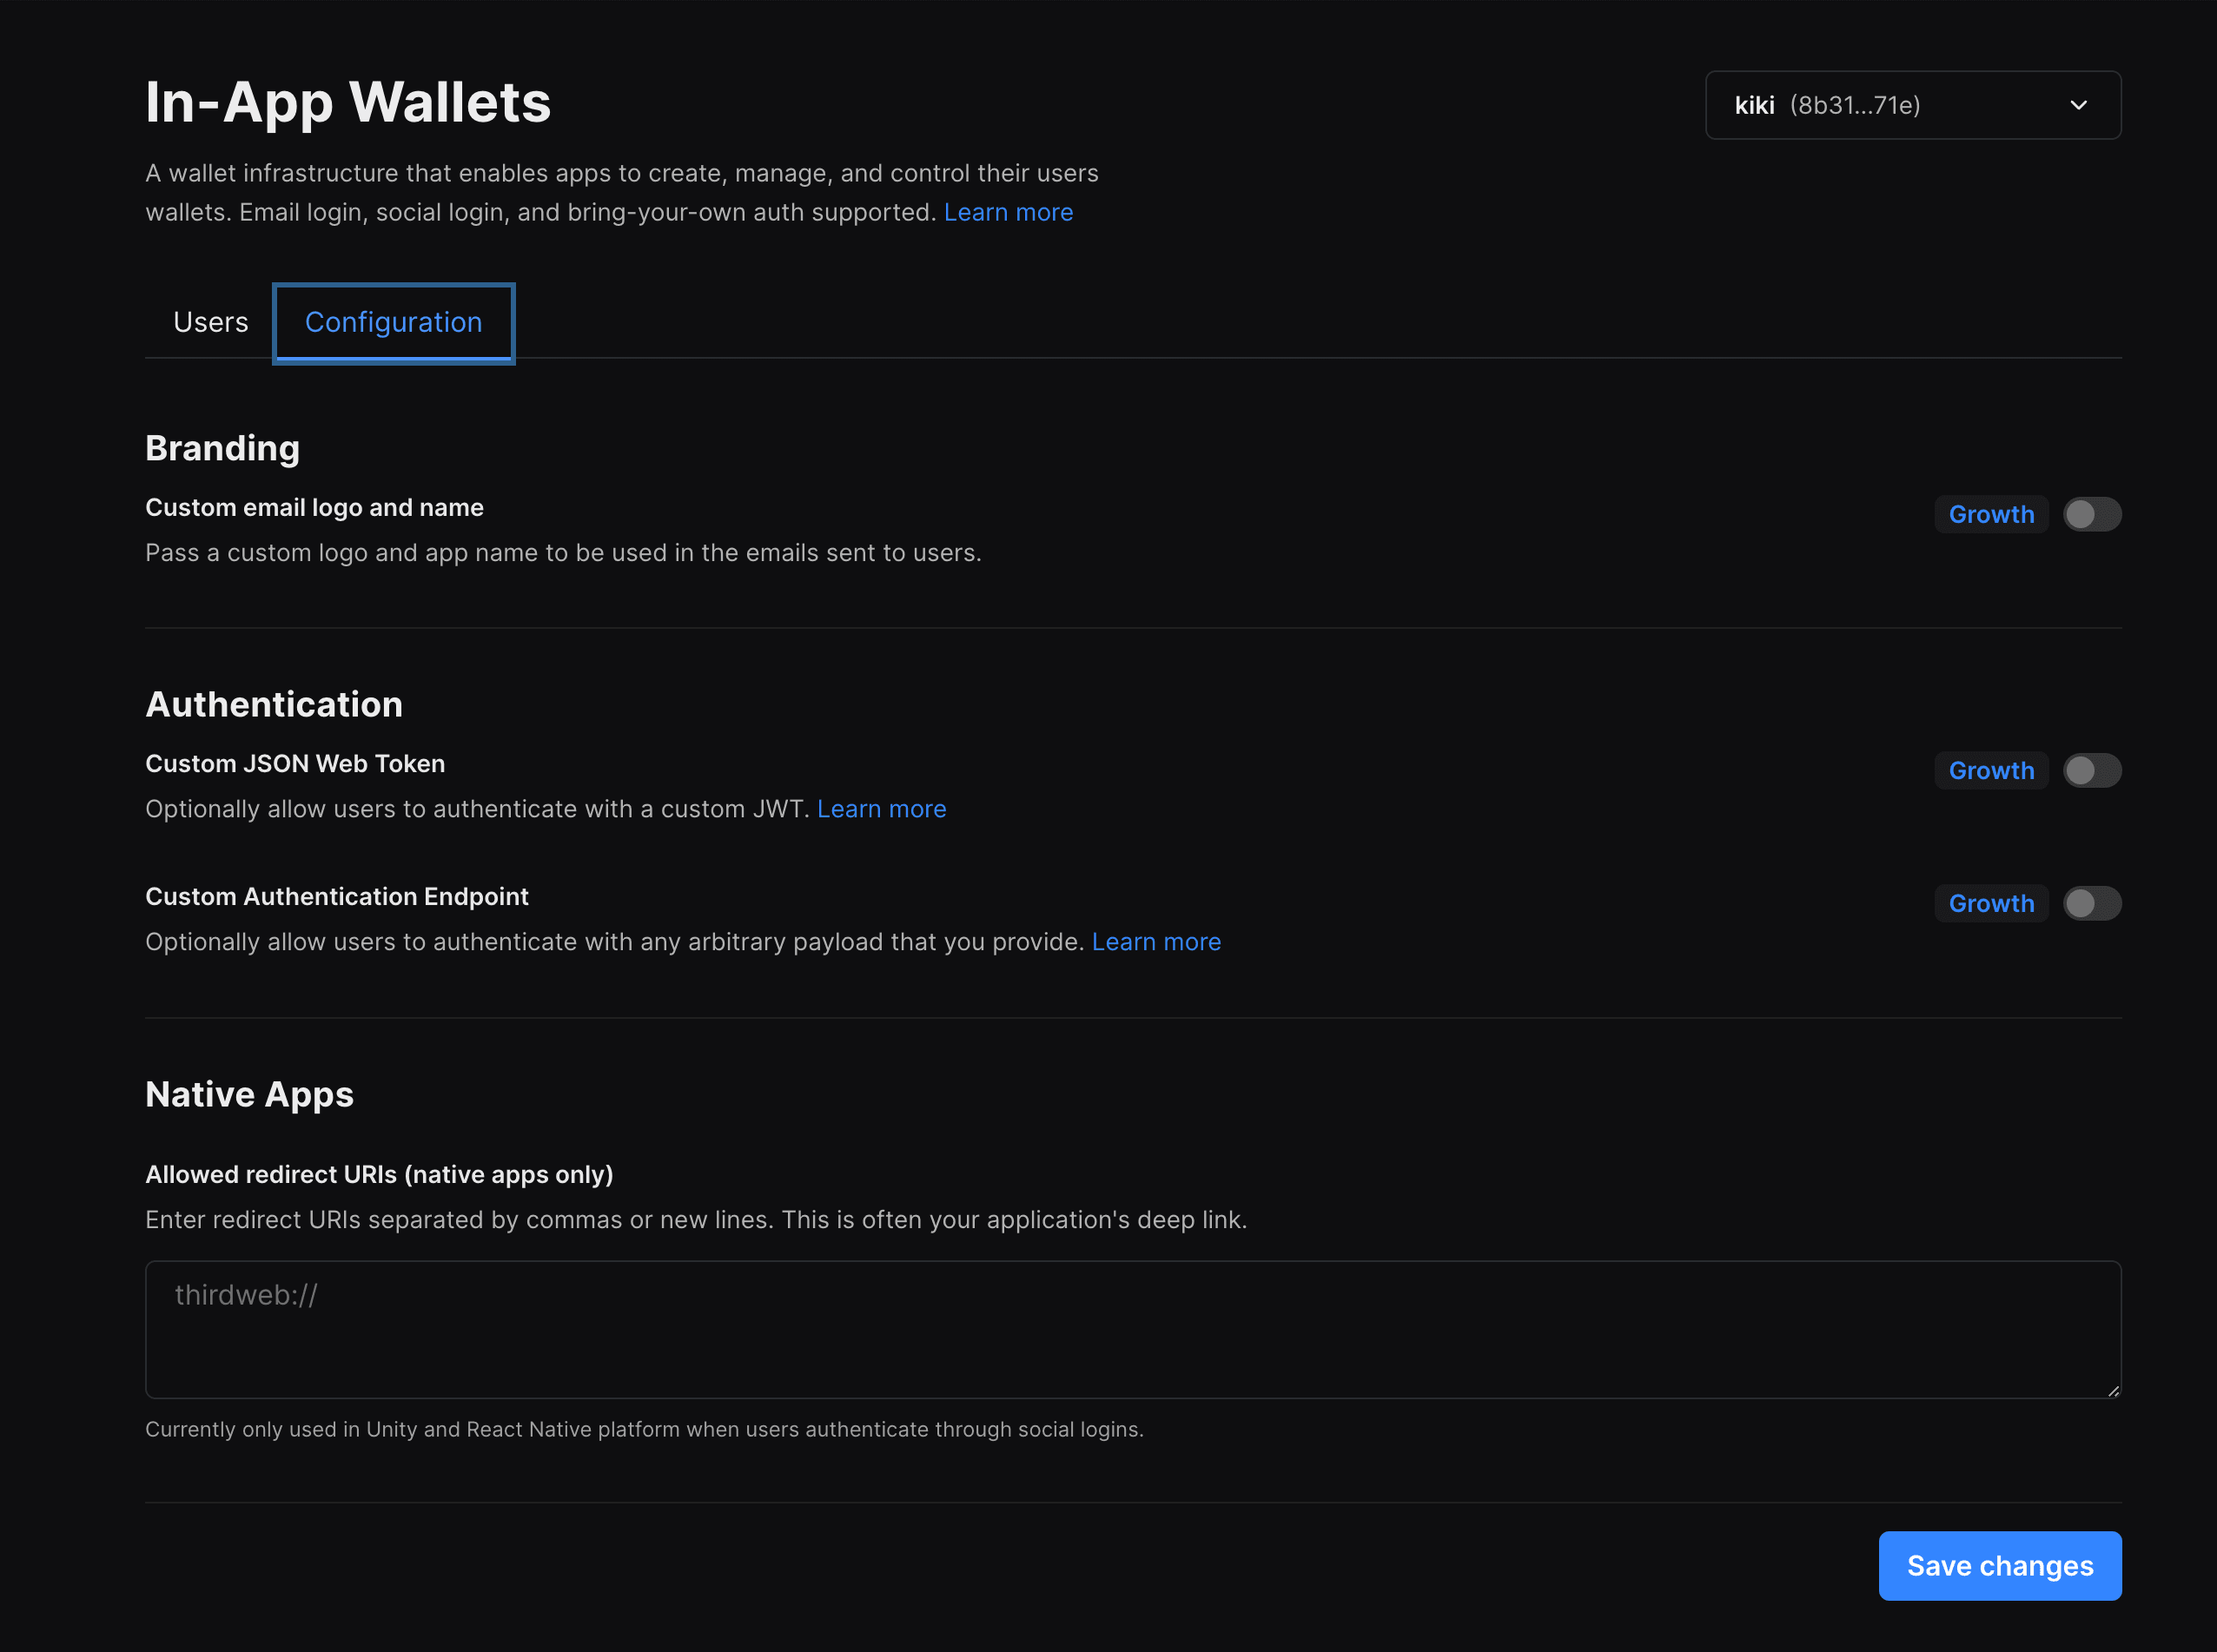Follow Learn more link for arbitrary payload
This screenshot has width=2217, height=1652.
click(1155, 941)
